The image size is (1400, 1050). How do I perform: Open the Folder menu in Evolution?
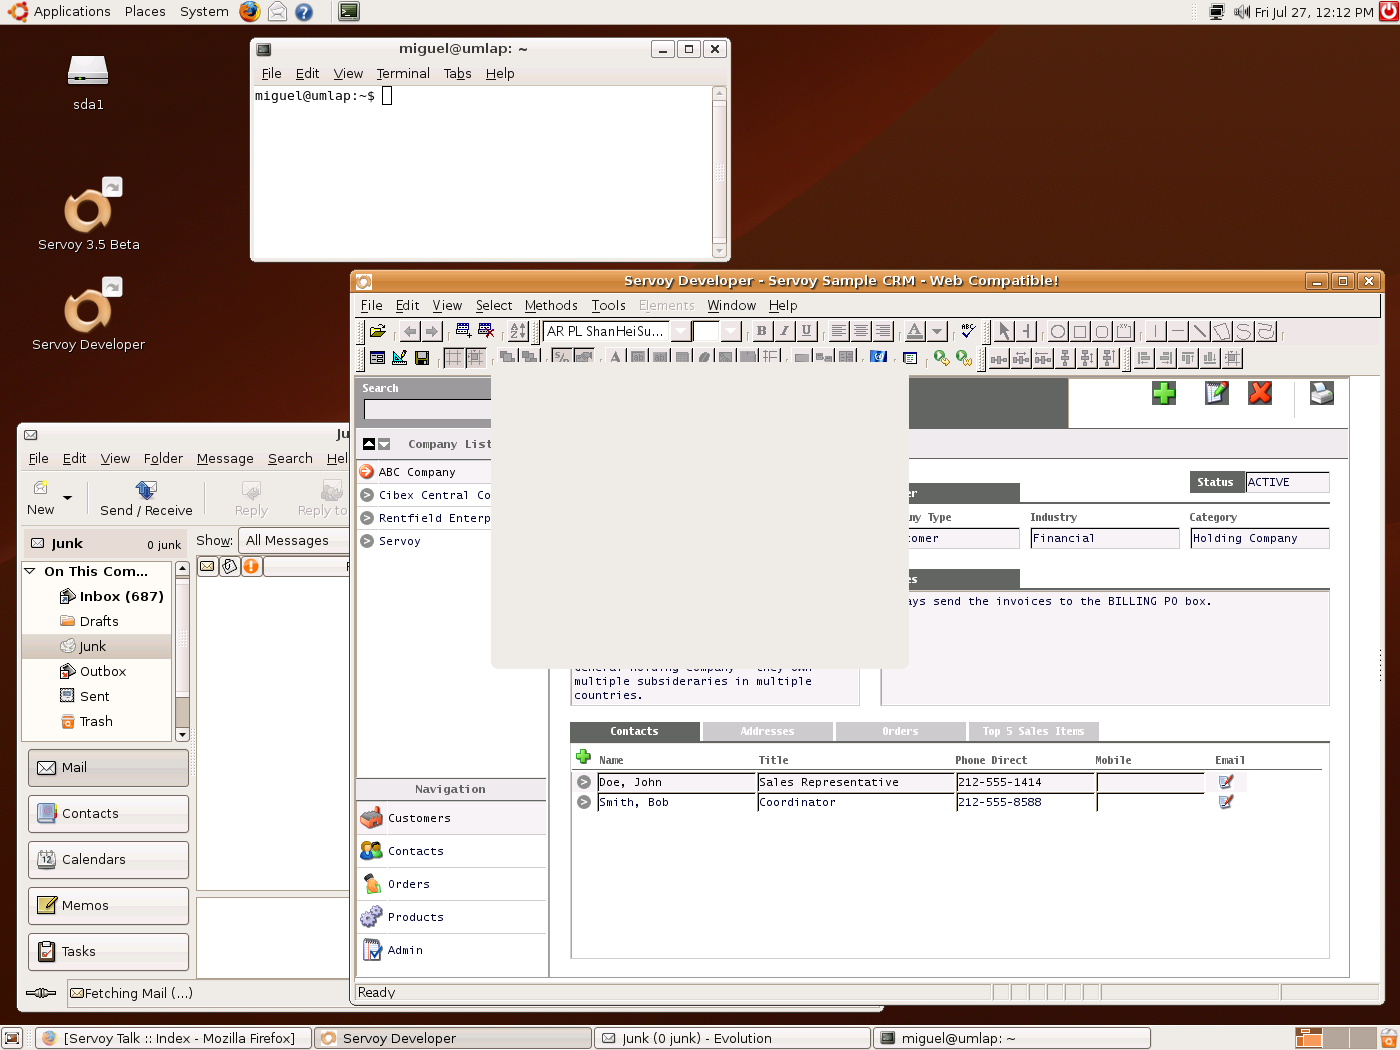click(163, 458)
